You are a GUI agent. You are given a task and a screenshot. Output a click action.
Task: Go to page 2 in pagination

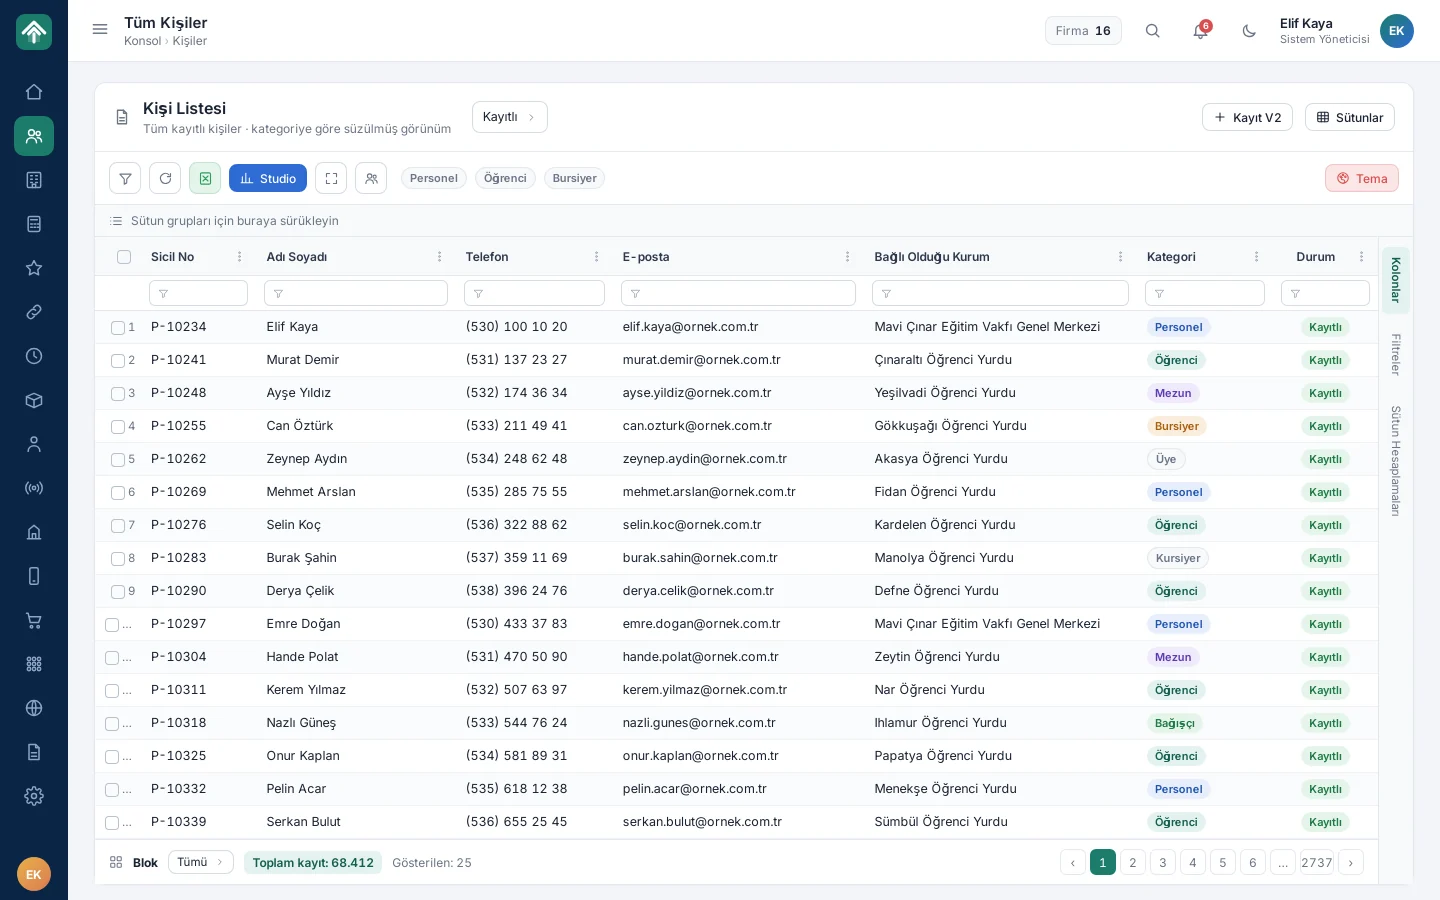pyautogui.click(x=1132, y=862)
